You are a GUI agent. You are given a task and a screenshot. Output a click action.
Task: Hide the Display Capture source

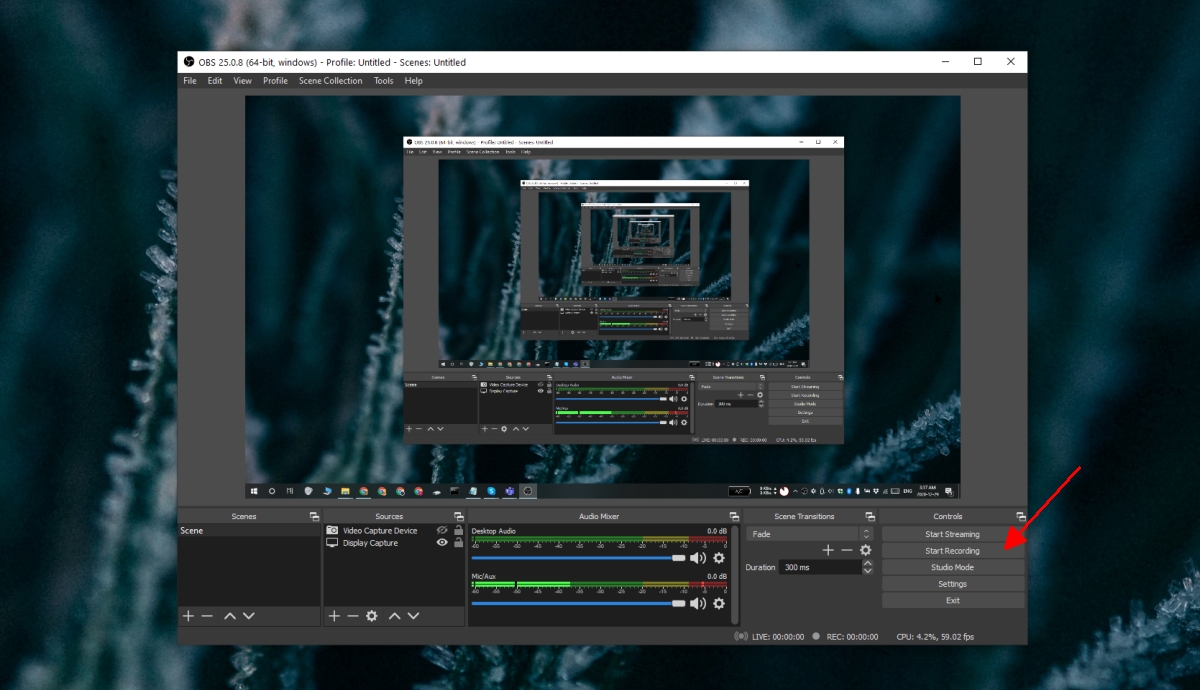442,543
